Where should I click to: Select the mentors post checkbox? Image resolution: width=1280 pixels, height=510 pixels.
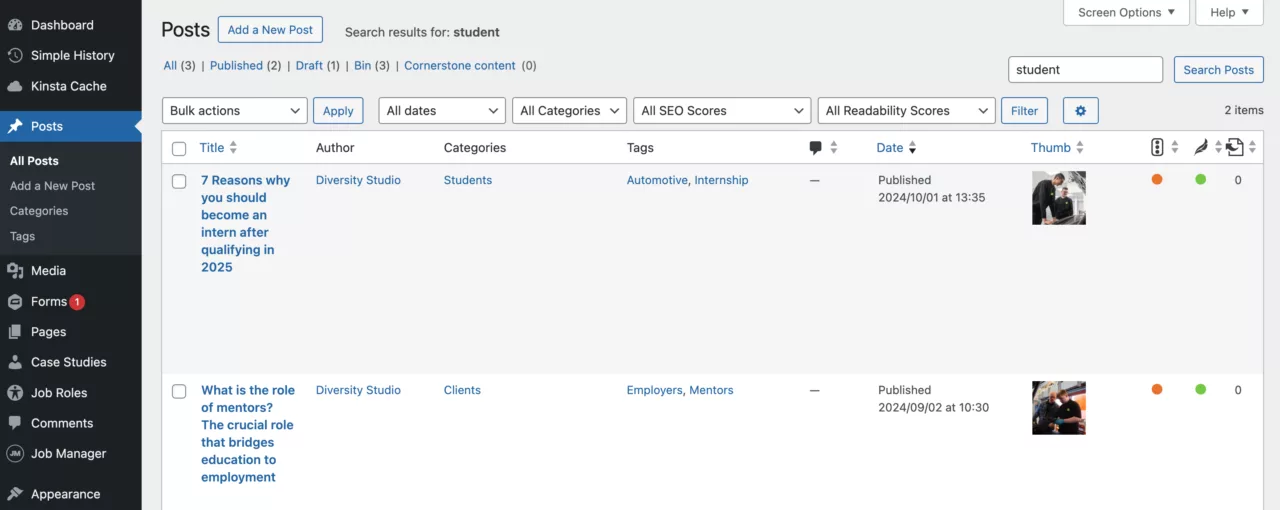[x=179, y=392]
